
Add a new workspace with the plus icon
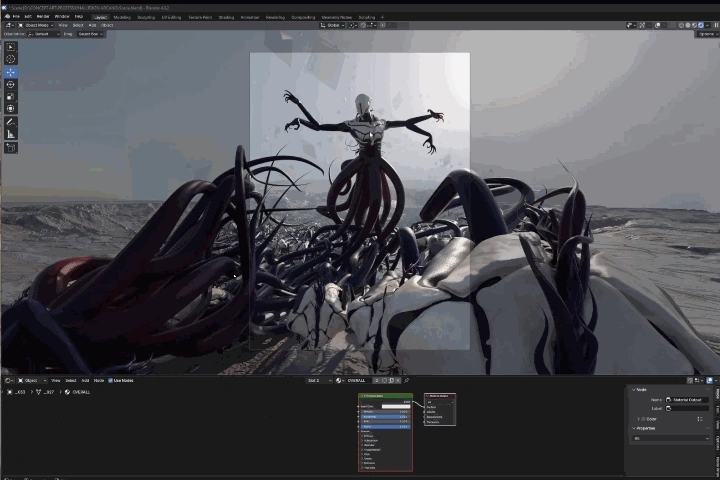pos(382,17)
